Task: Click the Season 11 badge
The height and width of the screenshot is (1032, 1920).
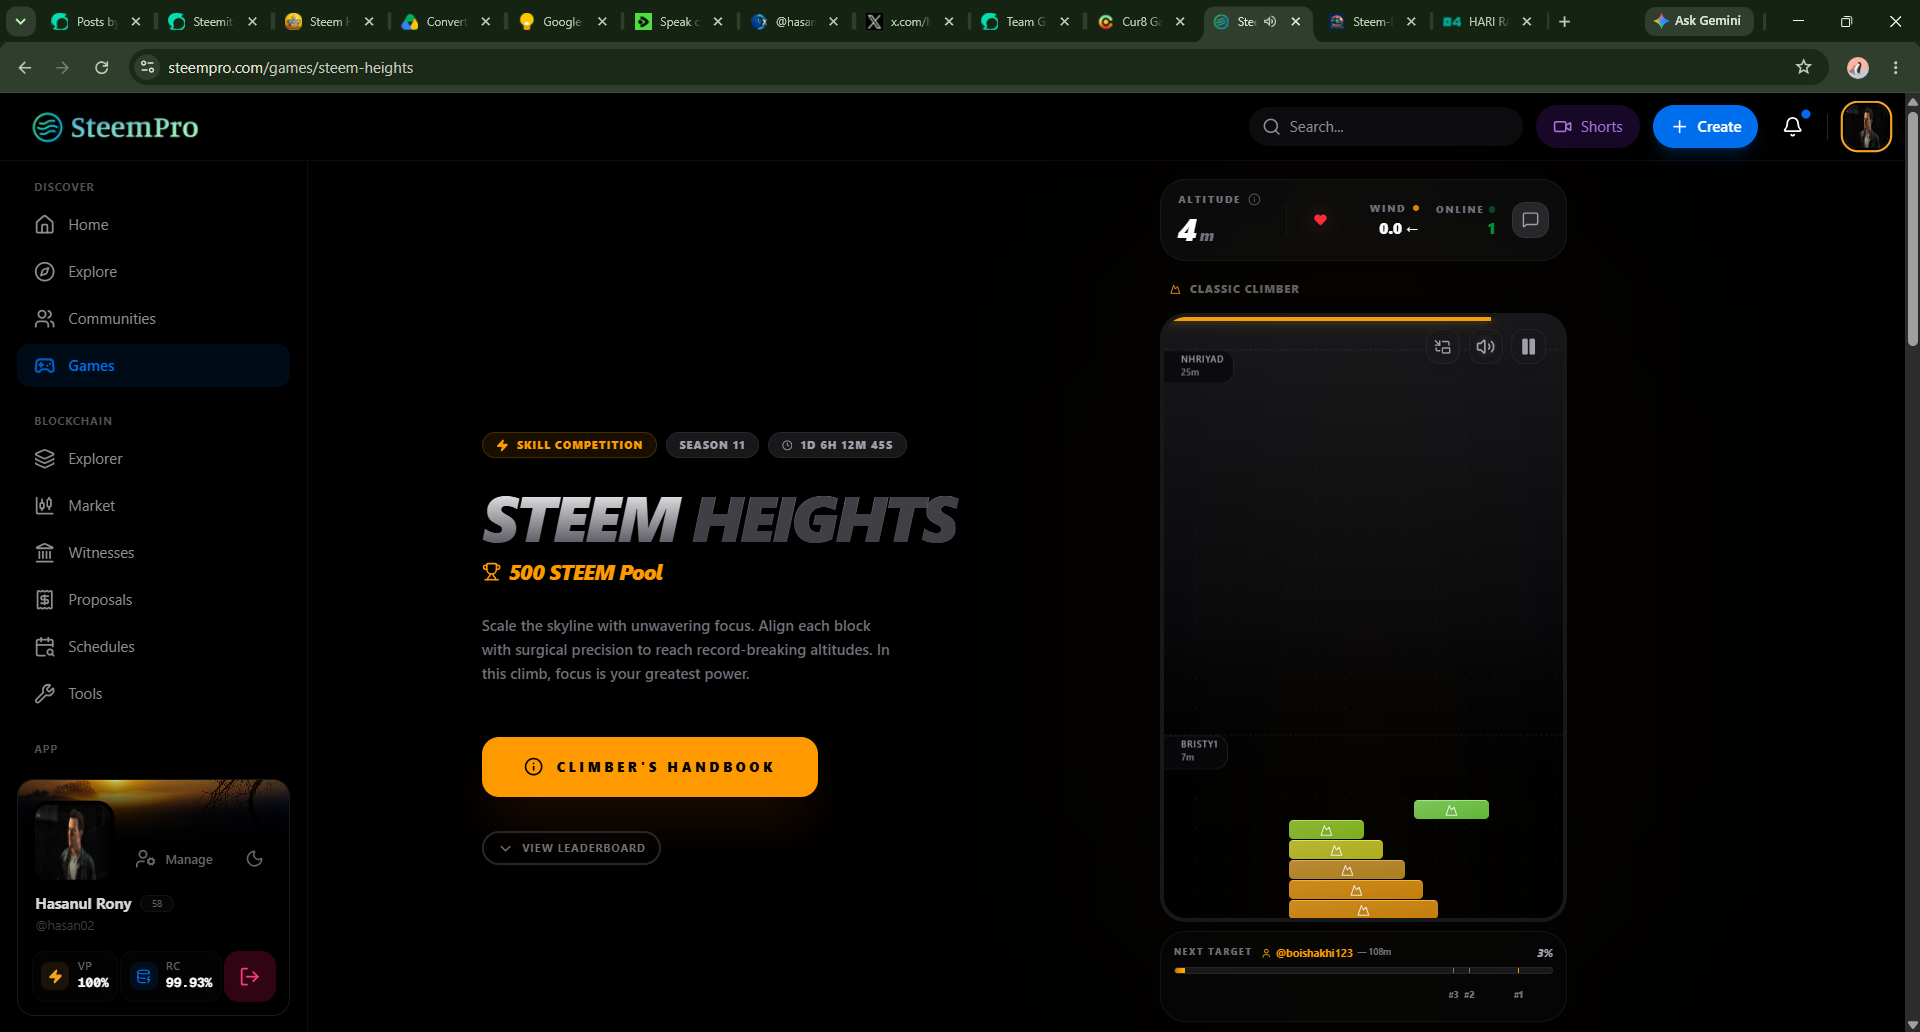Action: pyautogui.click(x=712, y=445)
